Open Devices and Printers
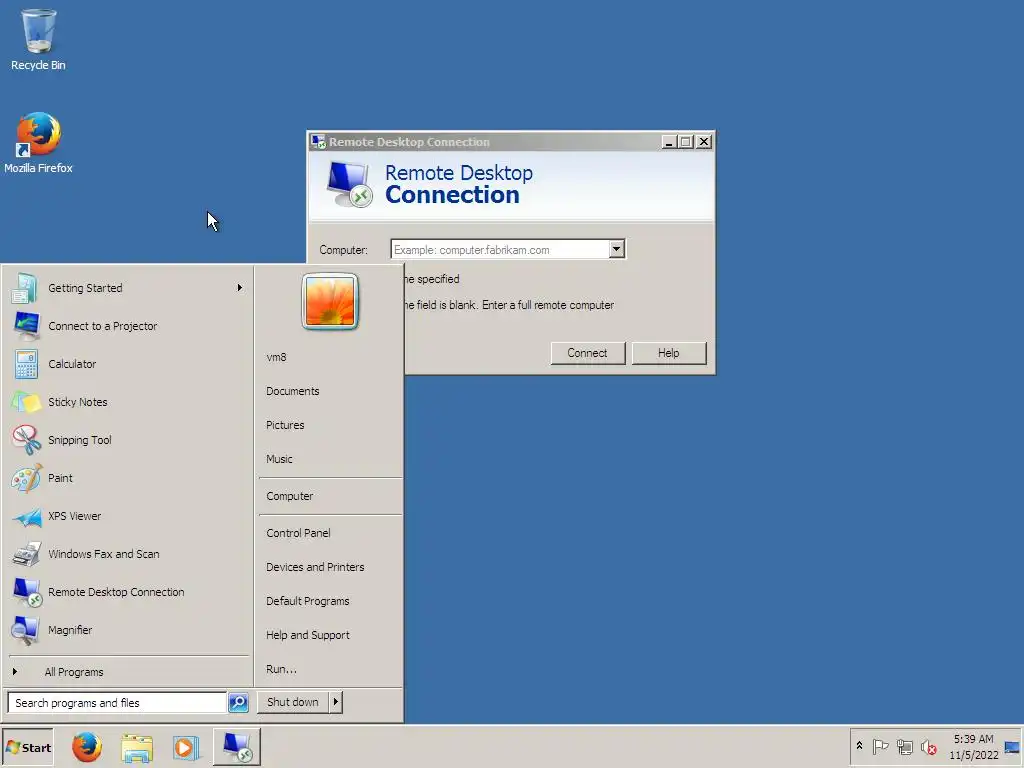 tap(315, 567)
